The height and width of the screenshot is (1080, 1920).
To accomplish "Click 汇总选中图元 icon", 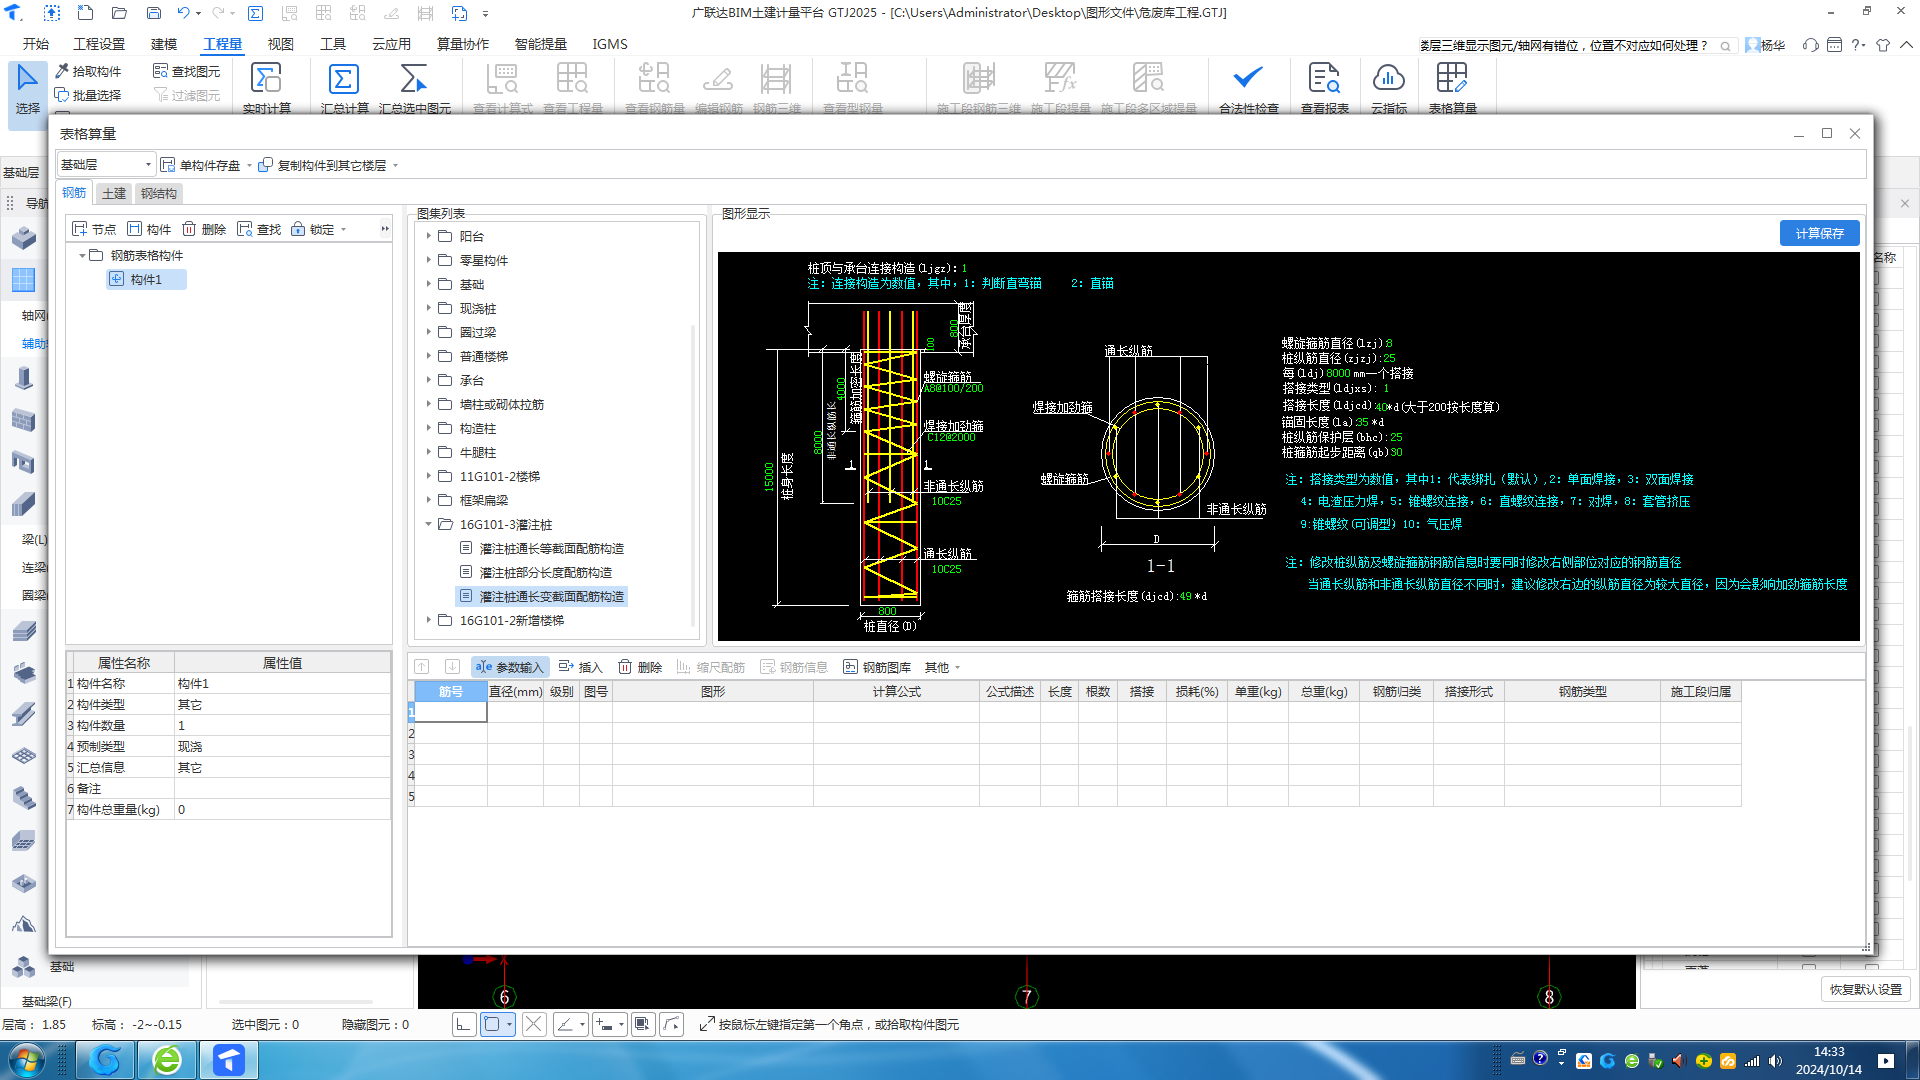I will pos(414,88).
